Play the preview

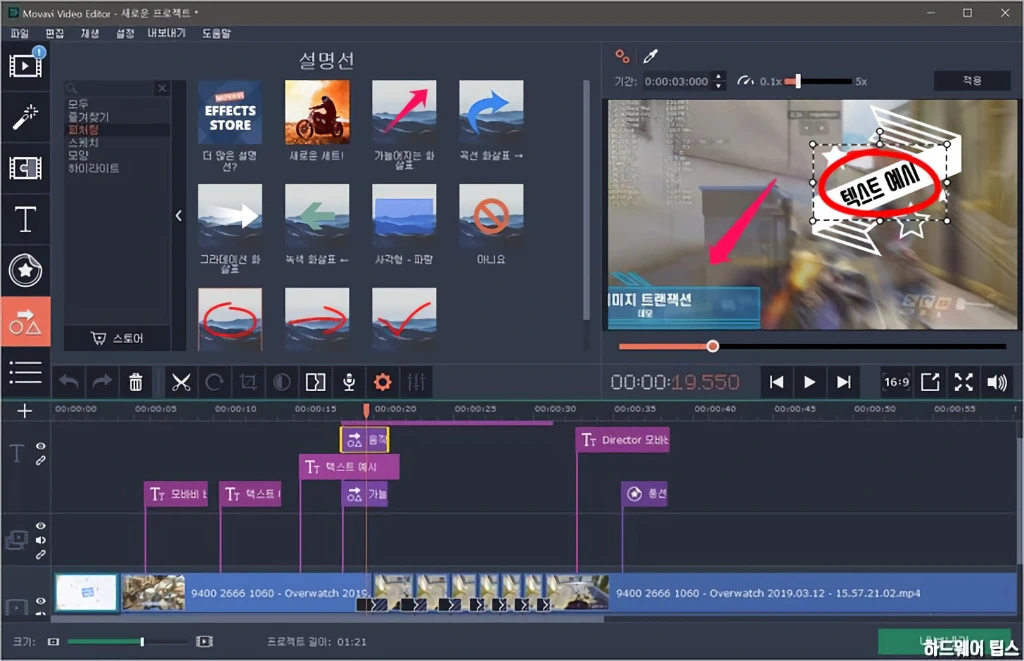[810, 382]
